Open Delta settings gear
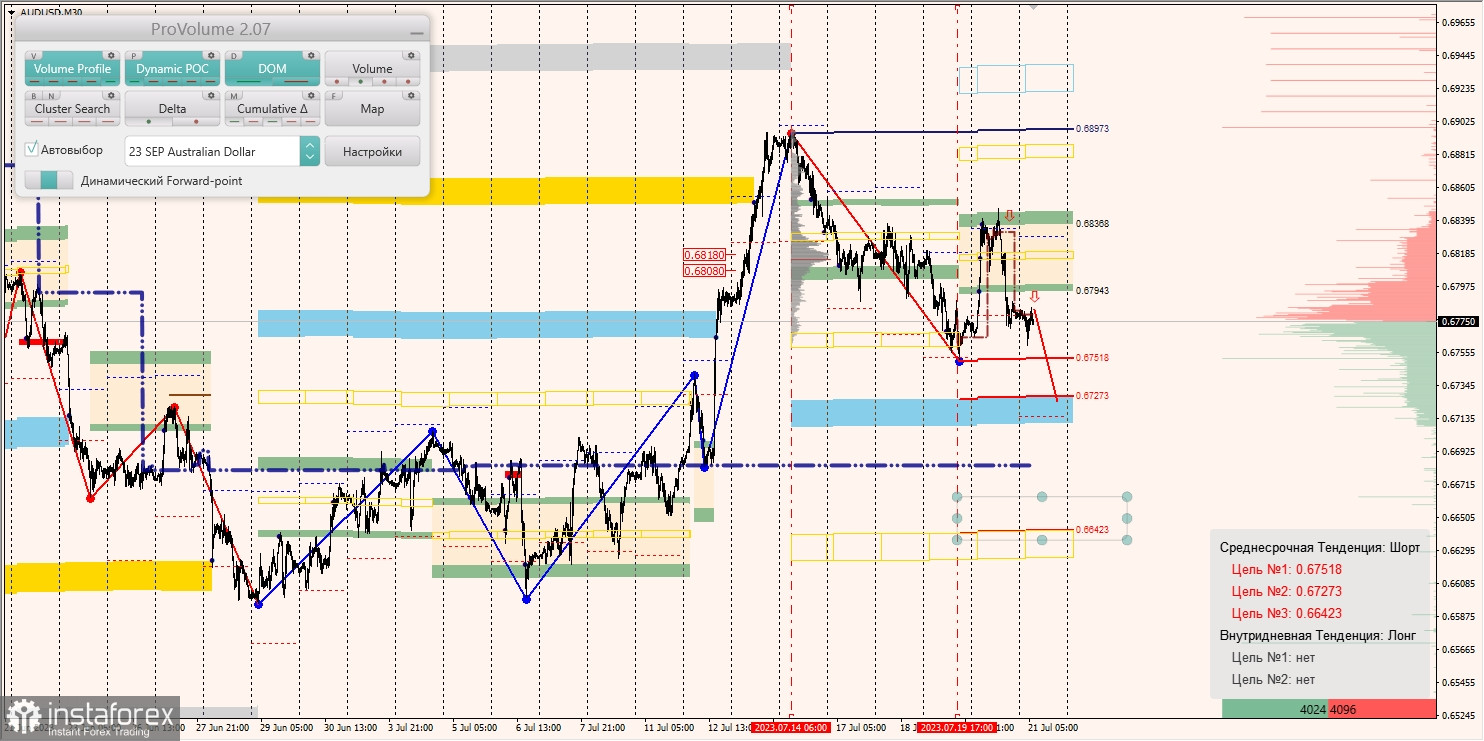The width and height of the screenshot is (1484, 741). pos(211,95)
